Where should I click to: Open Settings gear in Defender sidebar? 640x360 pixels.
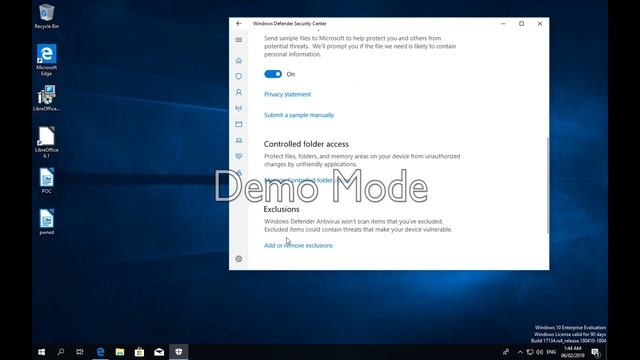[x=239, y=259]
